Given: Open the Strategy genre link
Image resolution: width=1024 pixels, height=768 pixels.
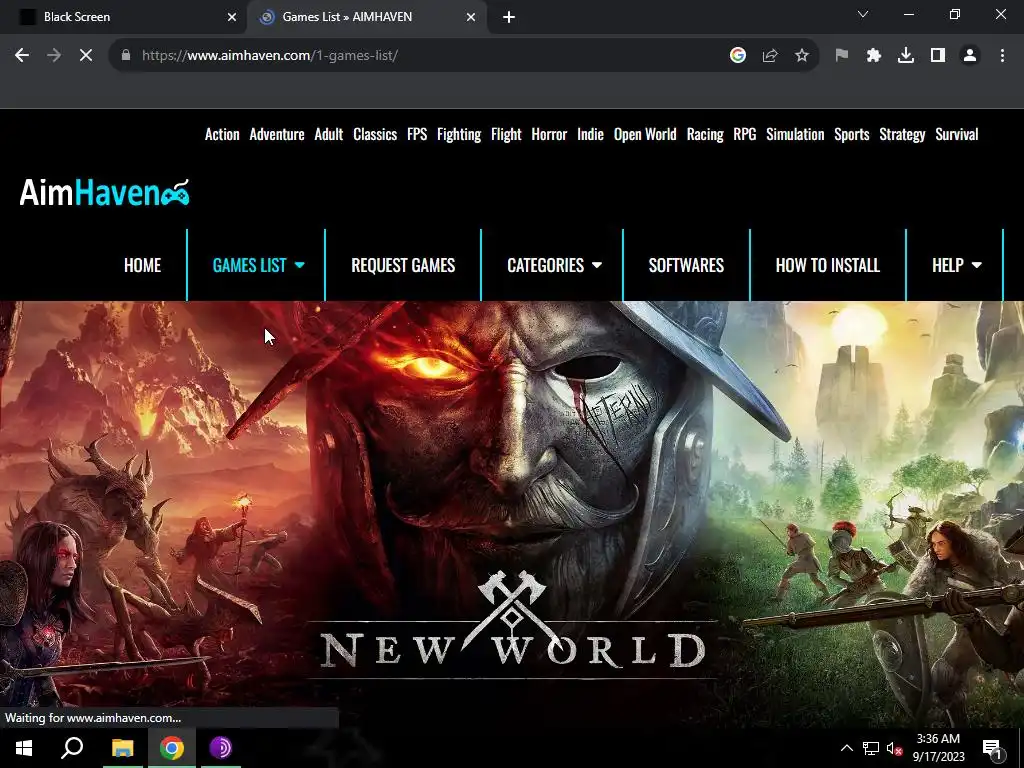Looking at the screenshot, I should click(902, 135).
